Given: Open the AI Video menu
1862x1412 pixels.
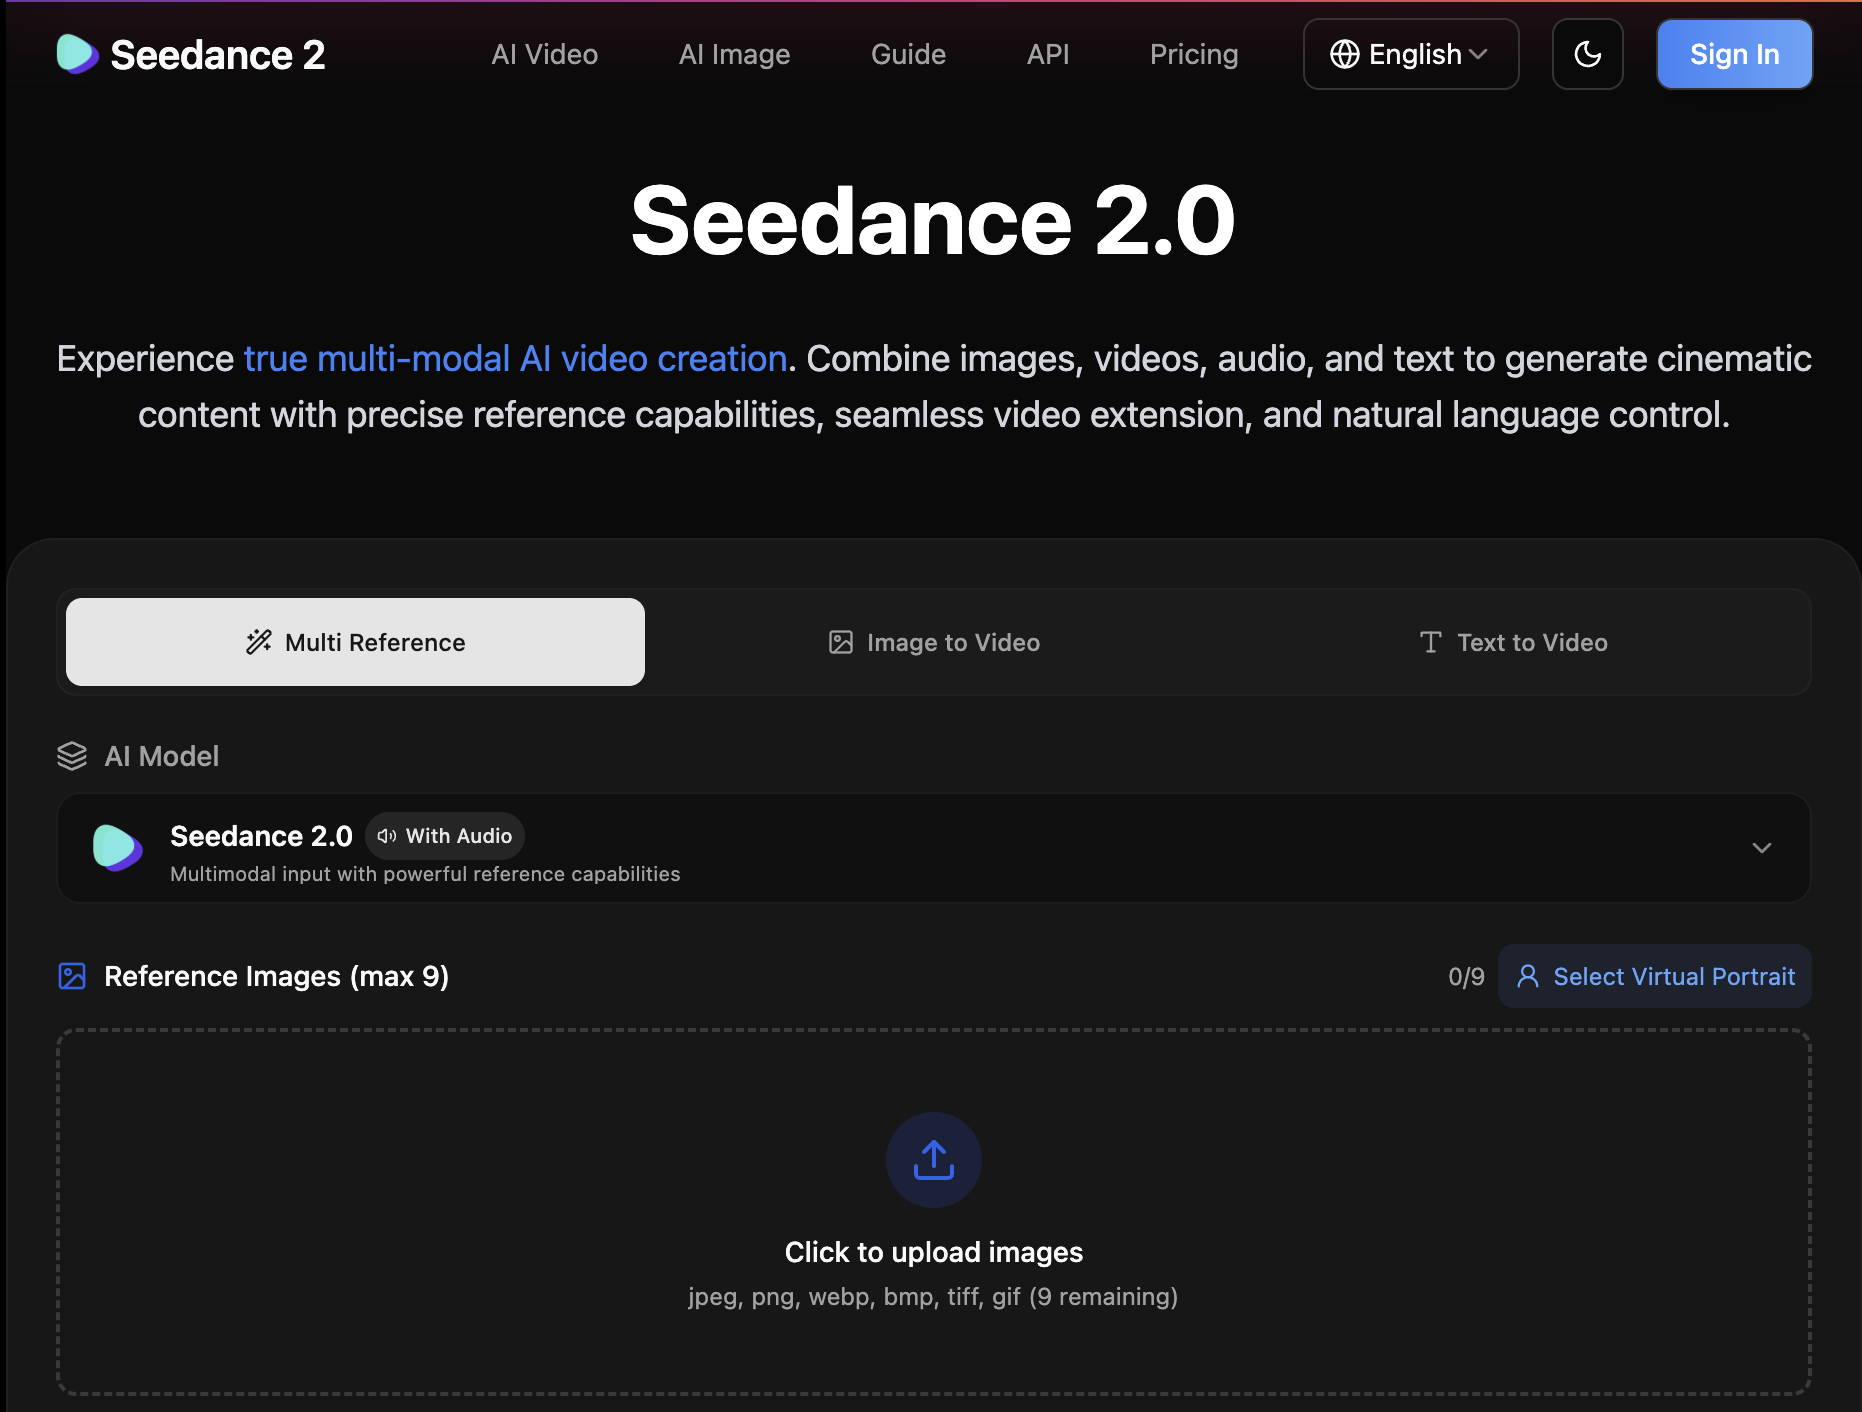Looking at the screenshot, I should 544,54.
